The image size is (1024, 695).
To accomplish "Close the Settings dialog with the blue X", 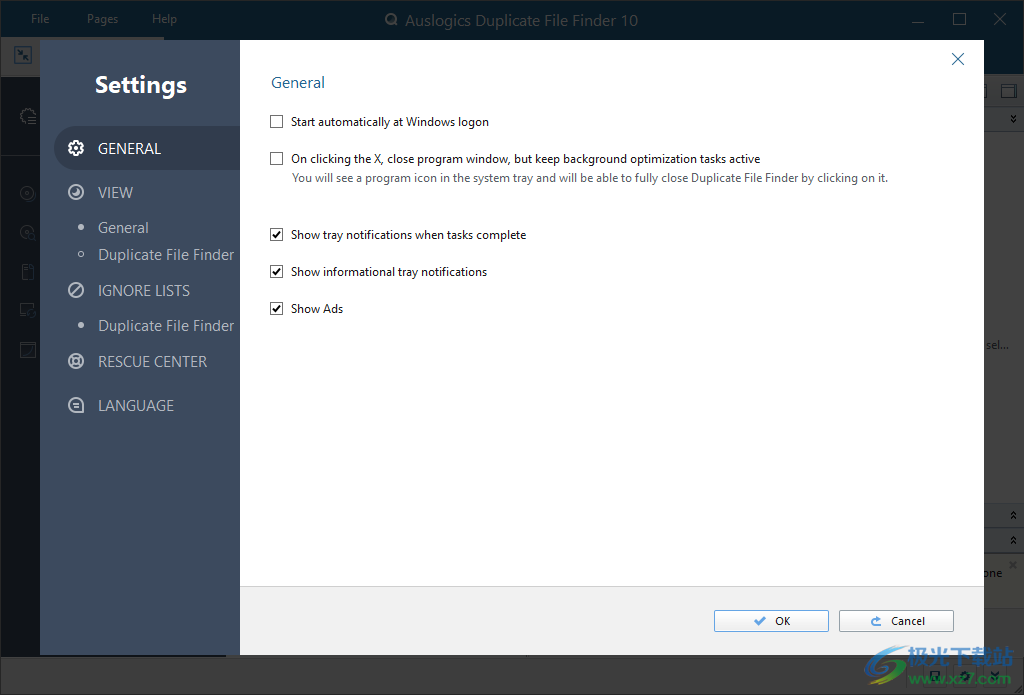I will coord(957,59).
